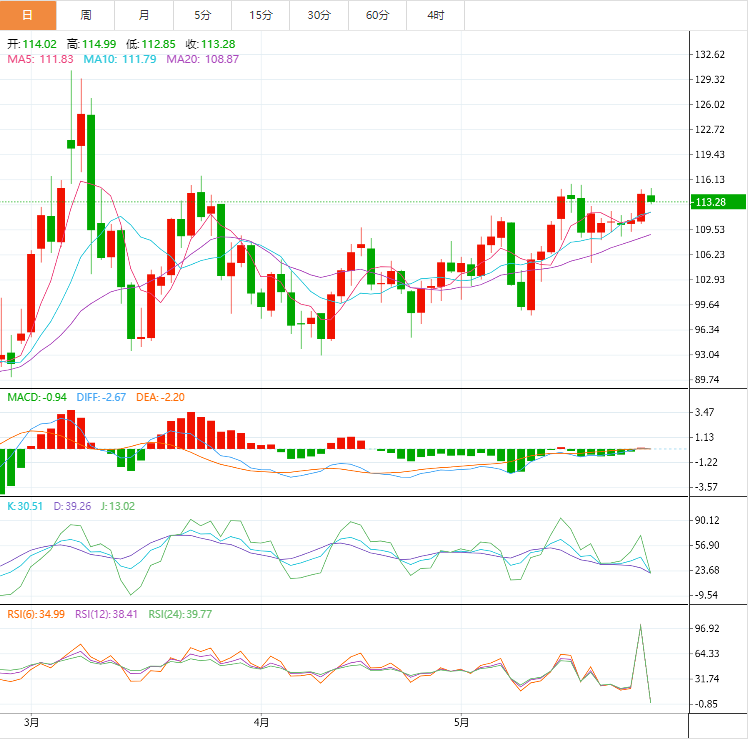Open the 5分 timeframe tab
Screen dimensions: 753x749
coord(202,15)
